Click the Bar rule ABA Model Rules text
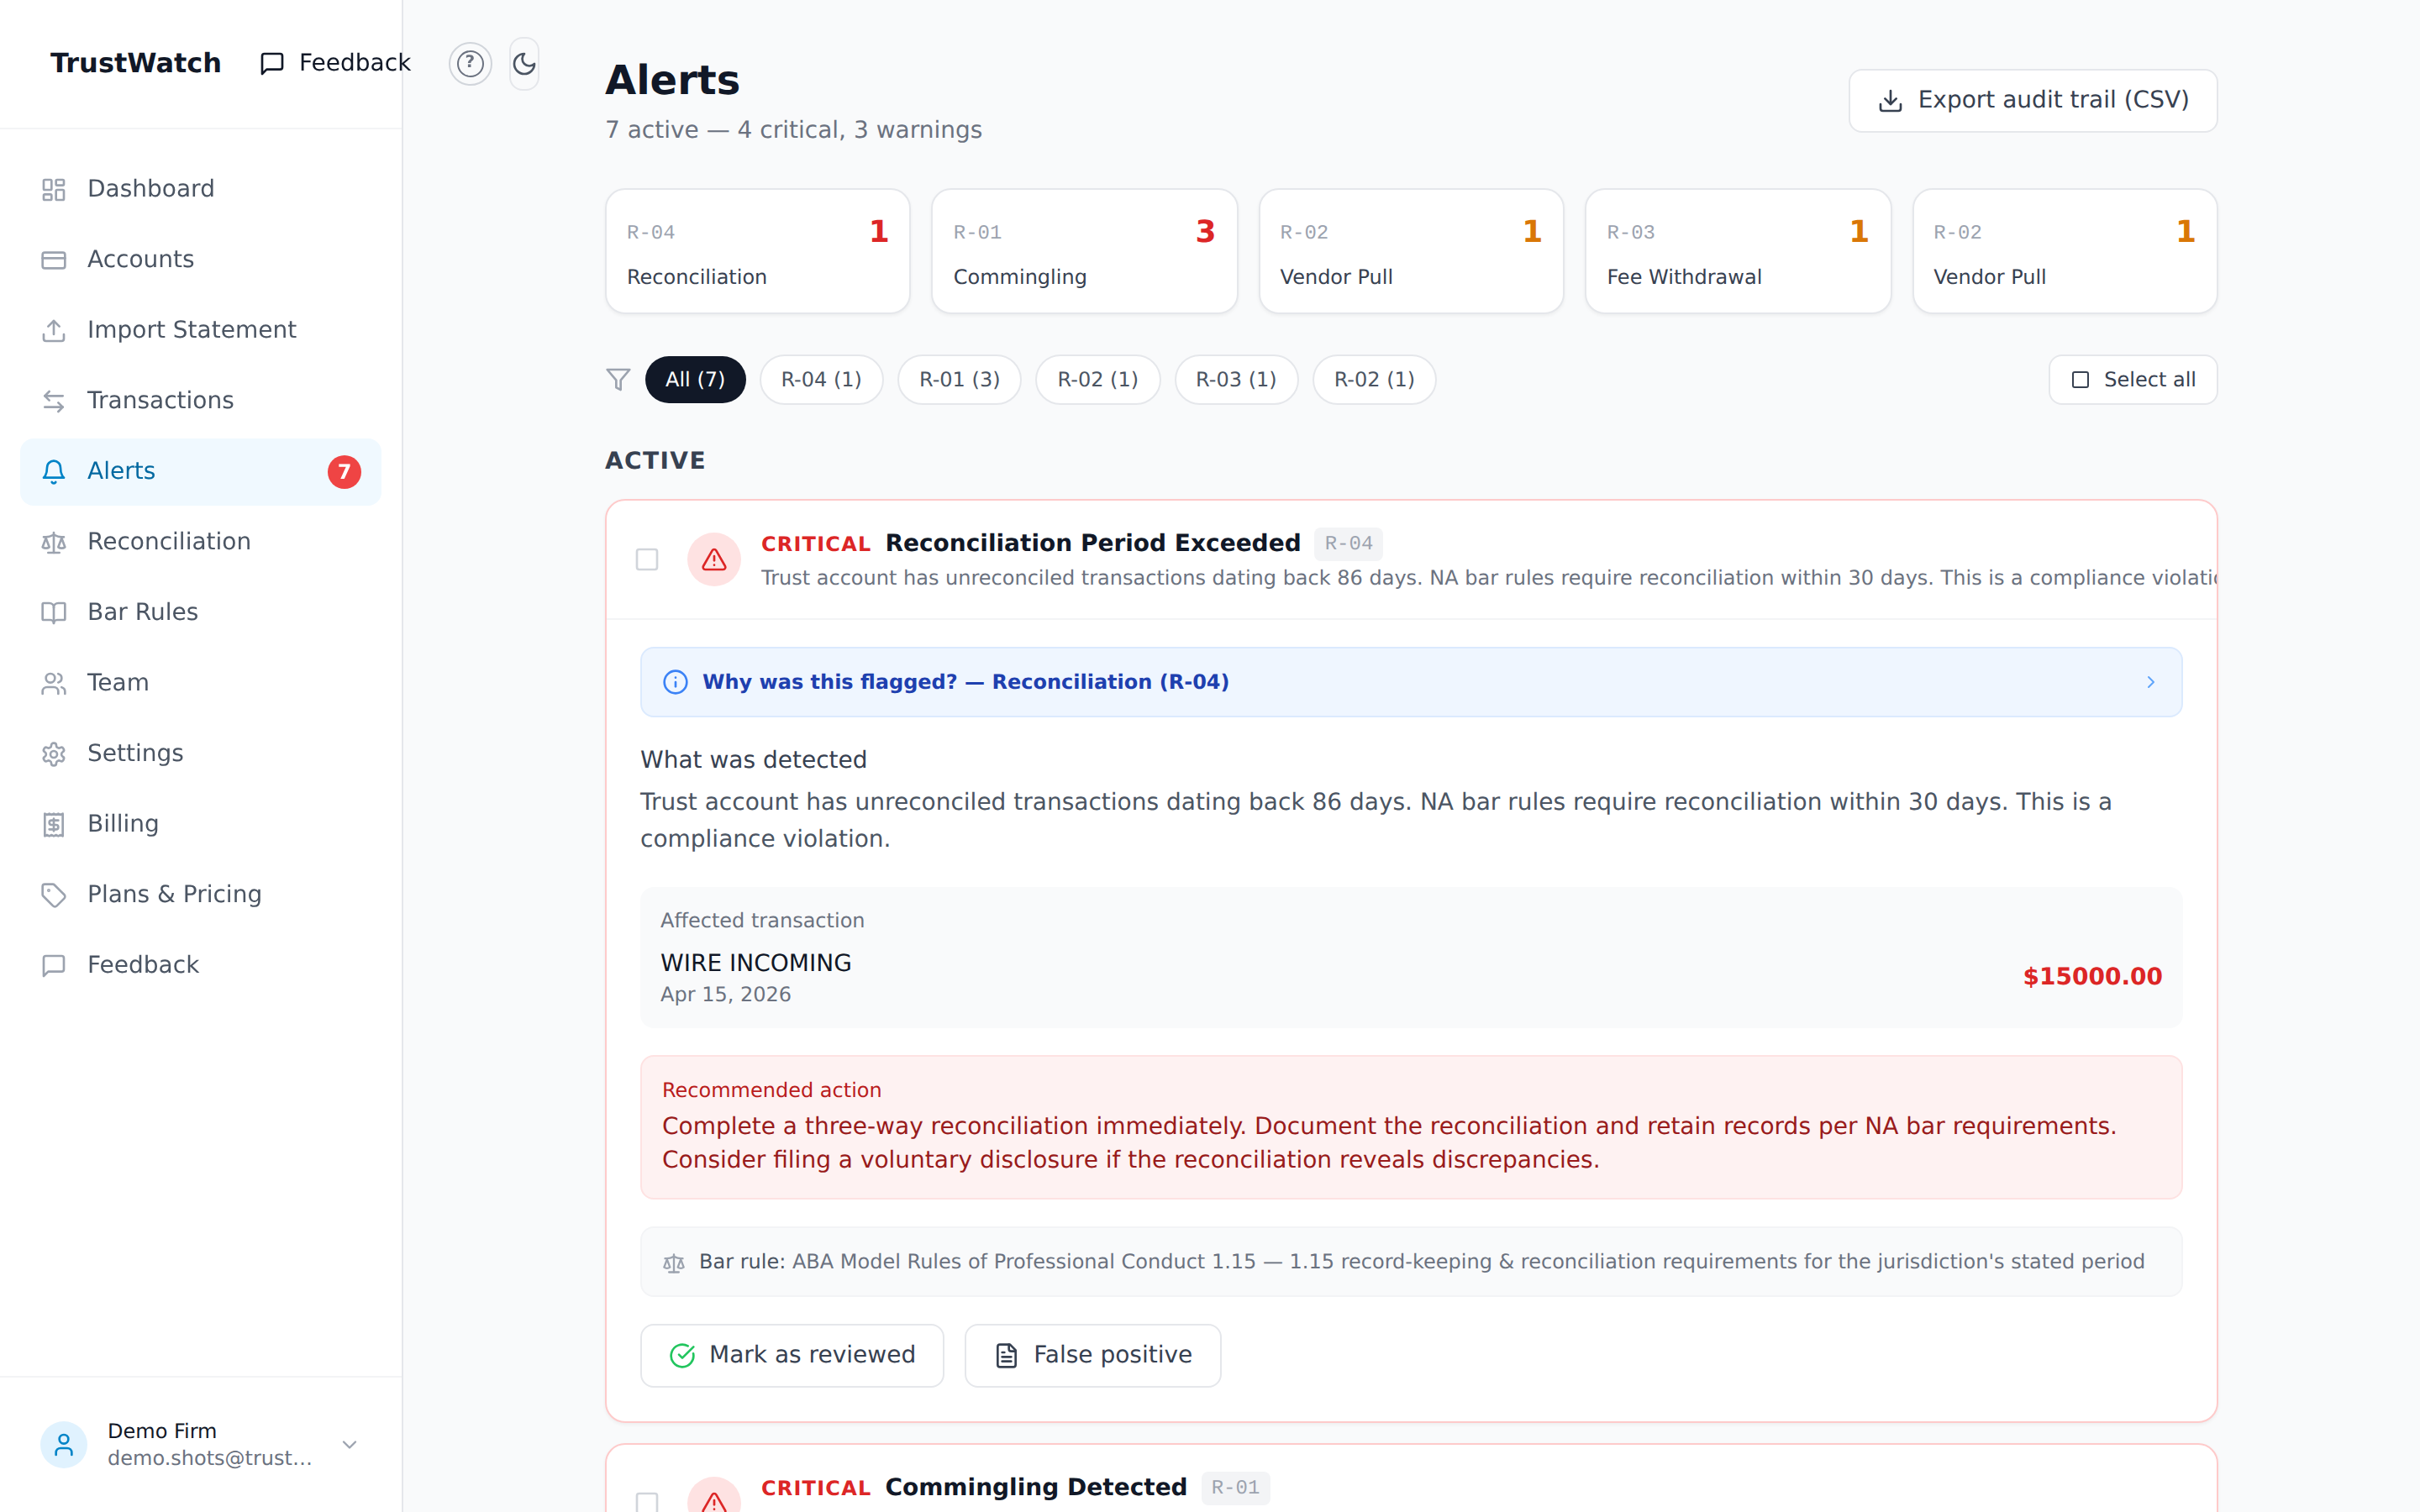This screenshot has width=2420, height=1512. (1421, 1262)
